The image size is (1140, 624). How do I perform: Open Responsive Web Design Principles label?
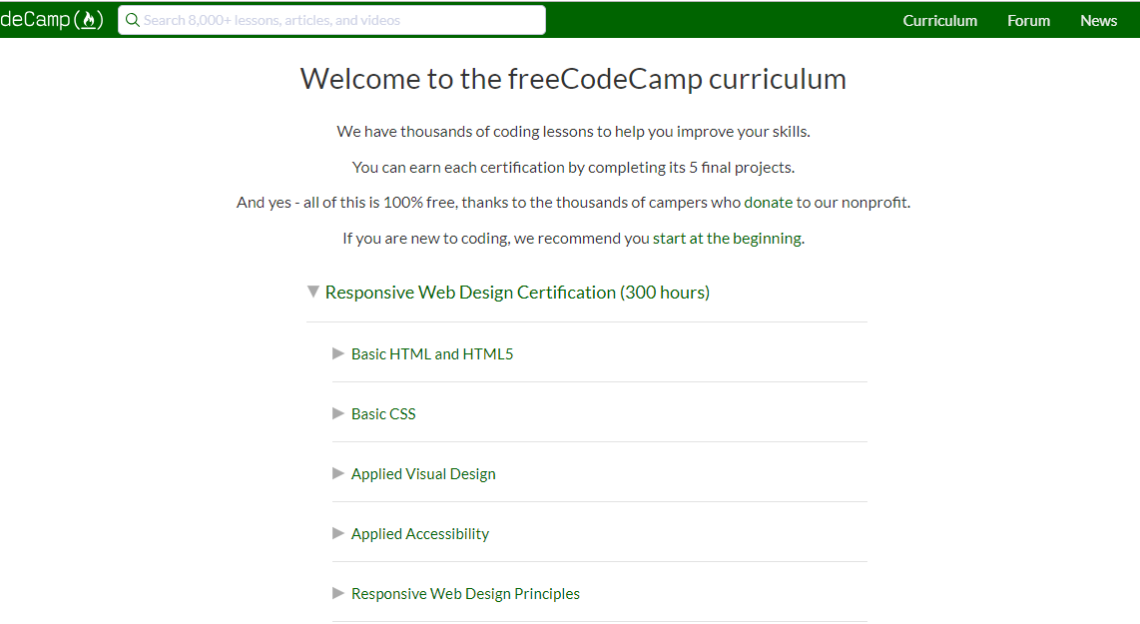(x=465, y=594)
